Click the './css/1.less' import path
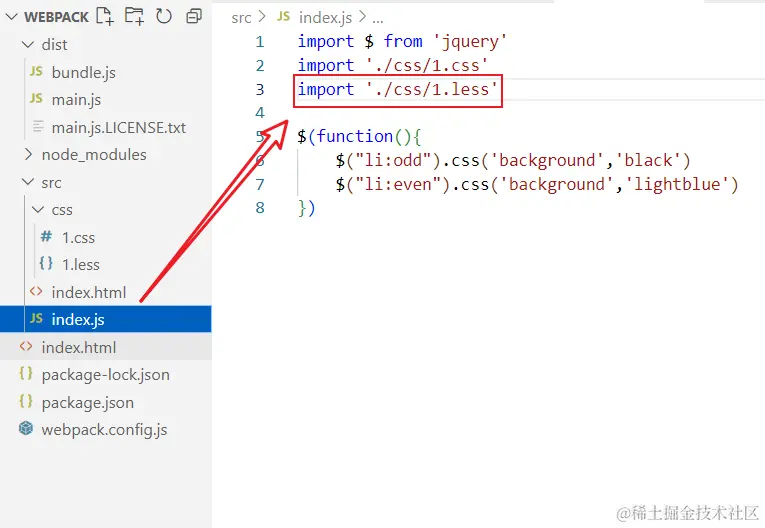 point(432,89)
